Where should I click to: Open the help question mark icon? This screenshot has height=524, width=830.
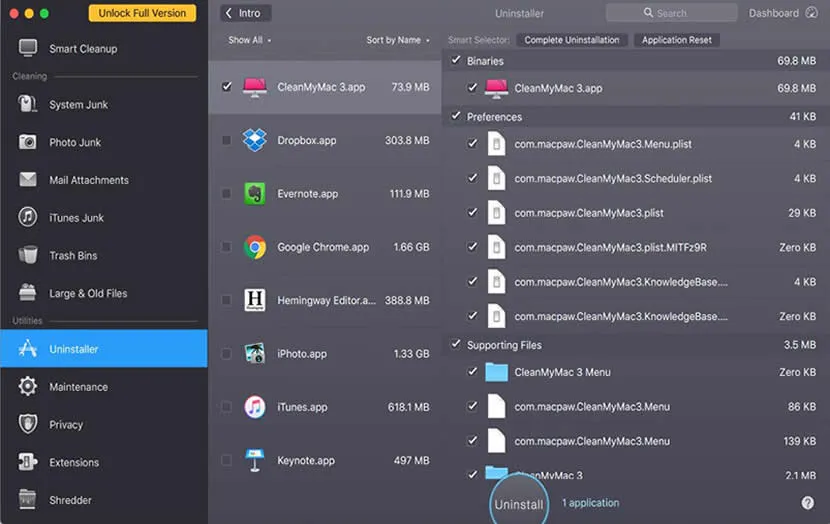[808, 503]
